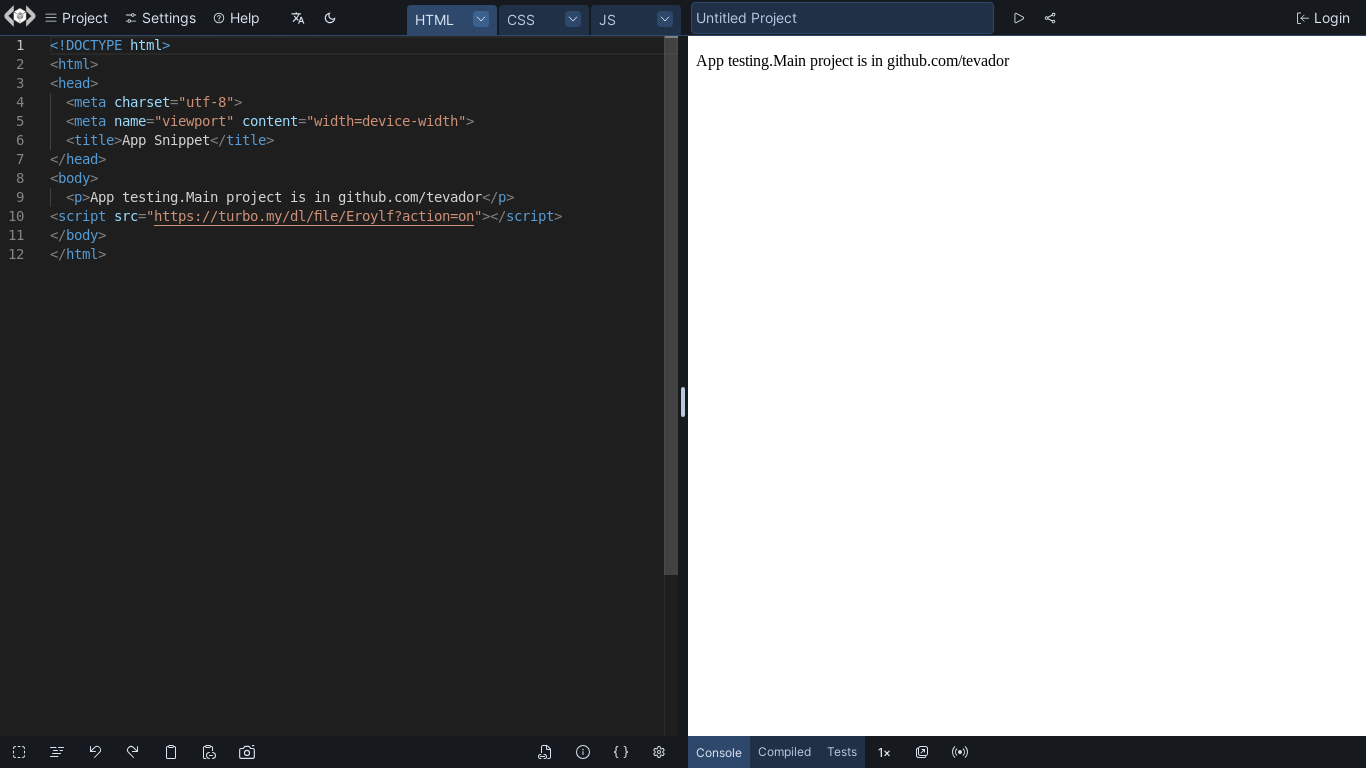Click the broadcast icon
The width and height of the screenshot is (1366, 768).
click(x=960, y=752)
